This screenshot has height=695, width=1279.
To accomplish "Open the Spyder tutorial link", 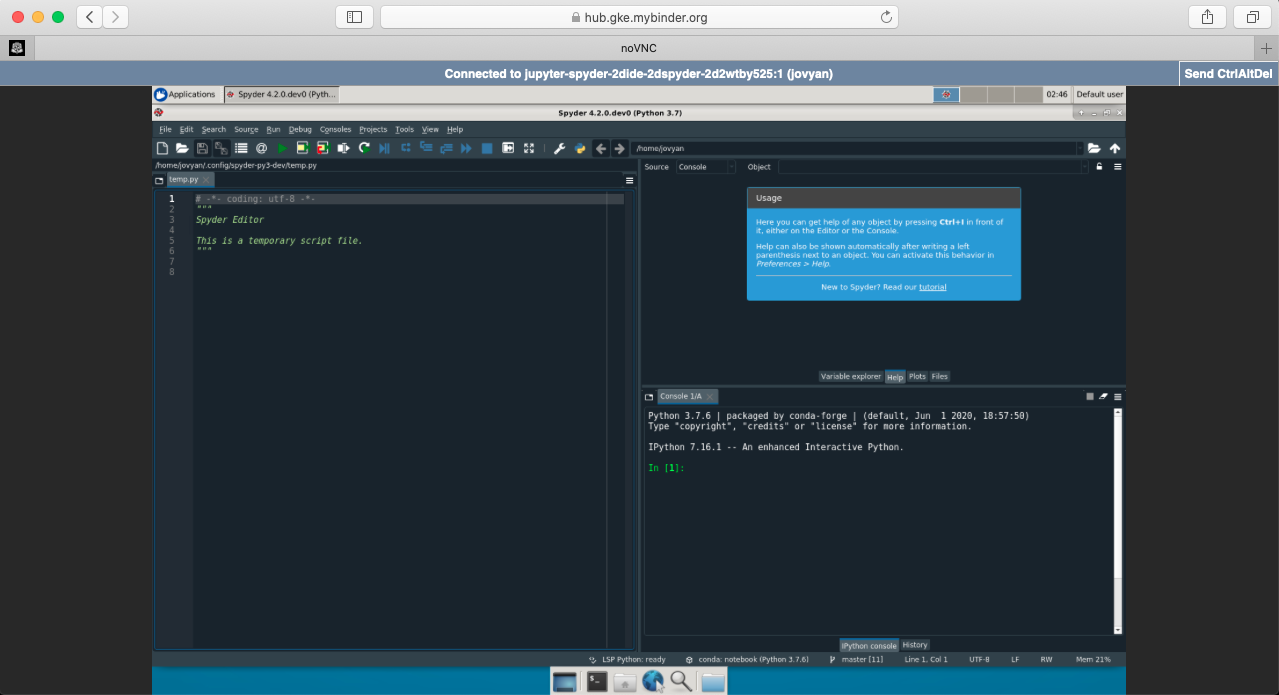I will pos(932,287).
